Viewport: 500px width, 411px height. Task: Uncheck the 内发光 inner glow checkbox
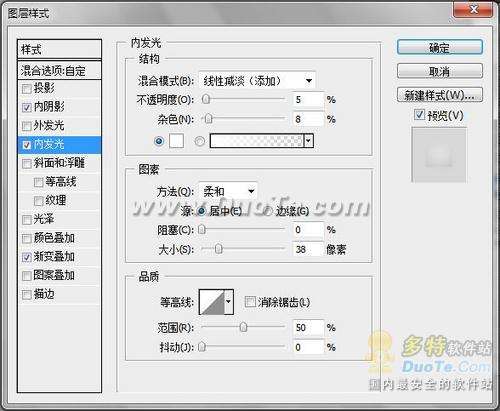click(26, 145)
